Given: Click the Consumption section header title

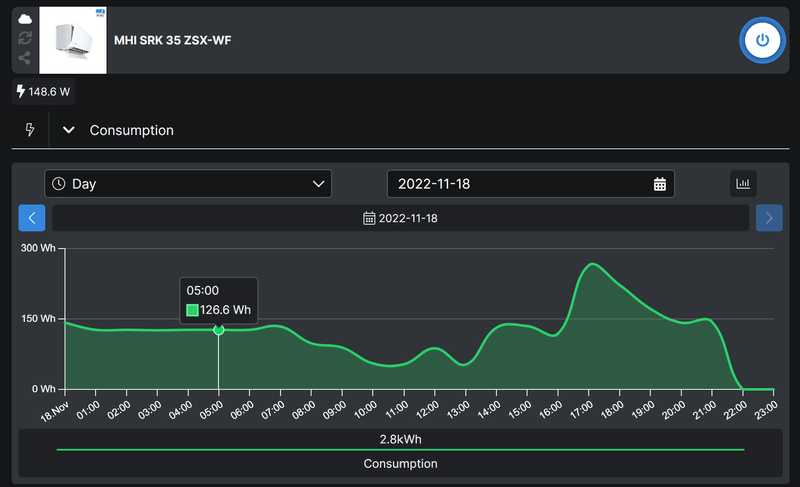Looking at the screenshot, I should tap(131, 130).
